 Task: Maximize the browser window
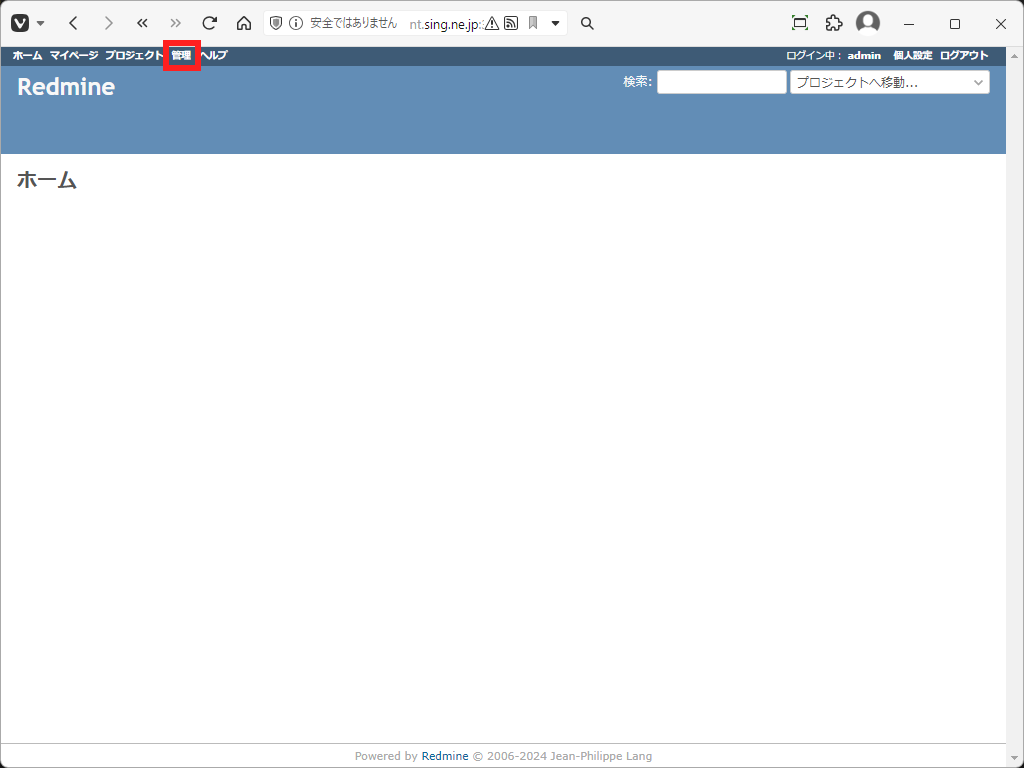(955, 24)
